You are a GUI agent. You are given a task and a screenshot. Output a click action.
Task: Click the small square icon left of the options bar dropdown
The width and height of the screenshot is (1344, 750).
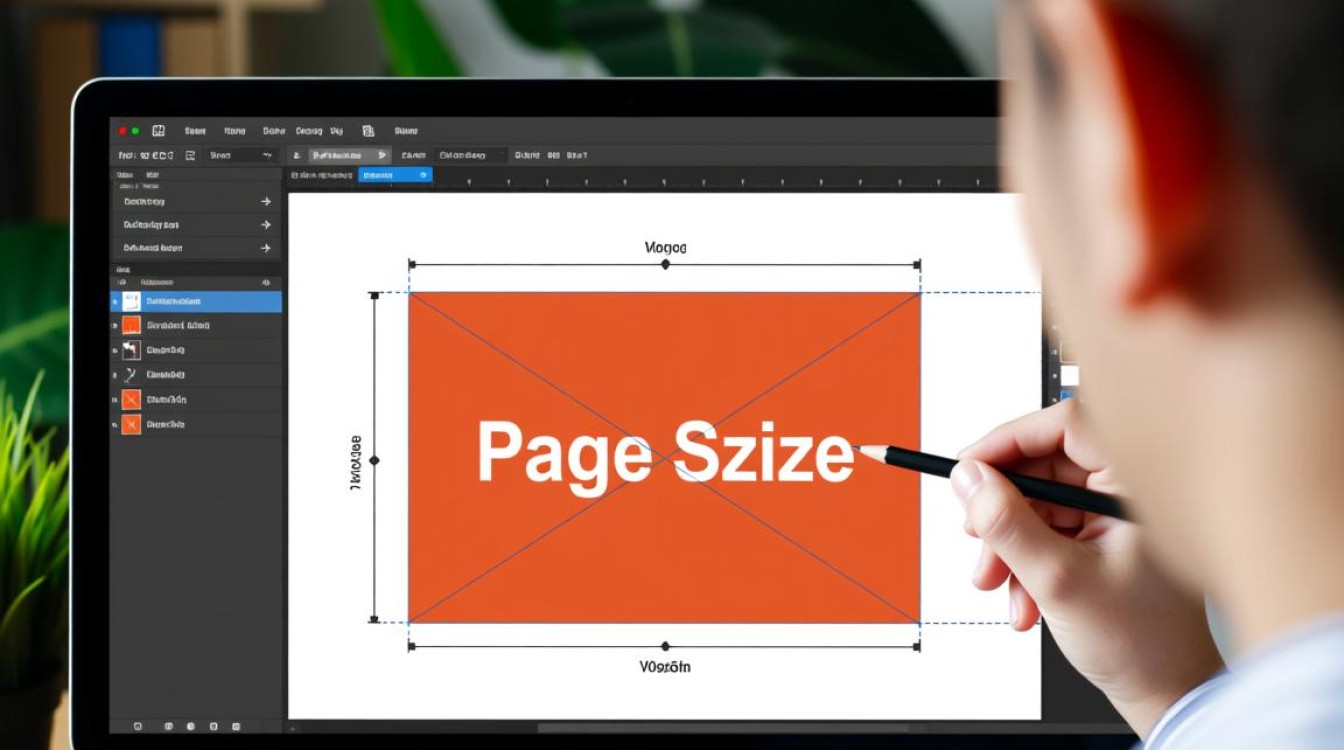(x=190, y=156)
